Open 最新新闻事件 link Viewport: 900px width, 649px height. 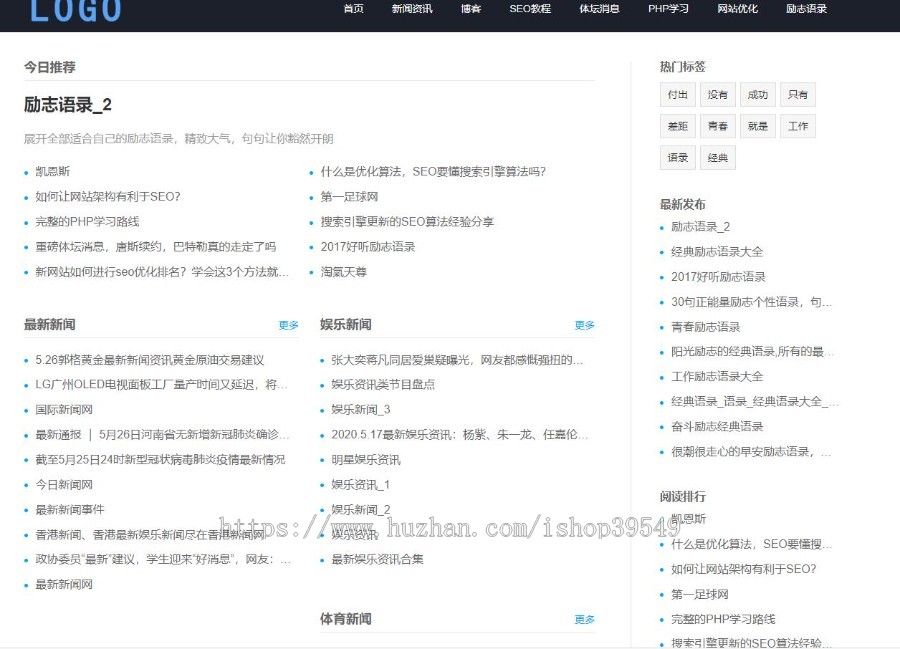pos(69,510)
